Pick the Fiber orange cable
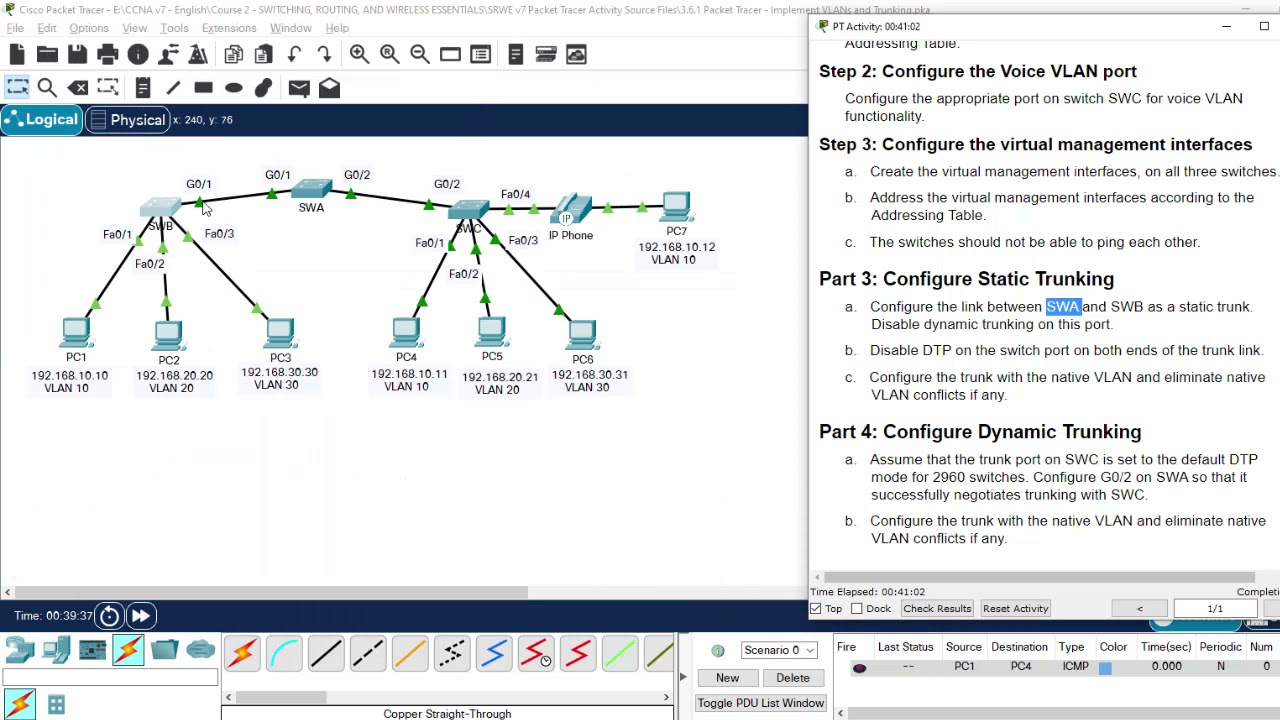The width and height of the screenshot is (1280, 720). click(410, 654)
